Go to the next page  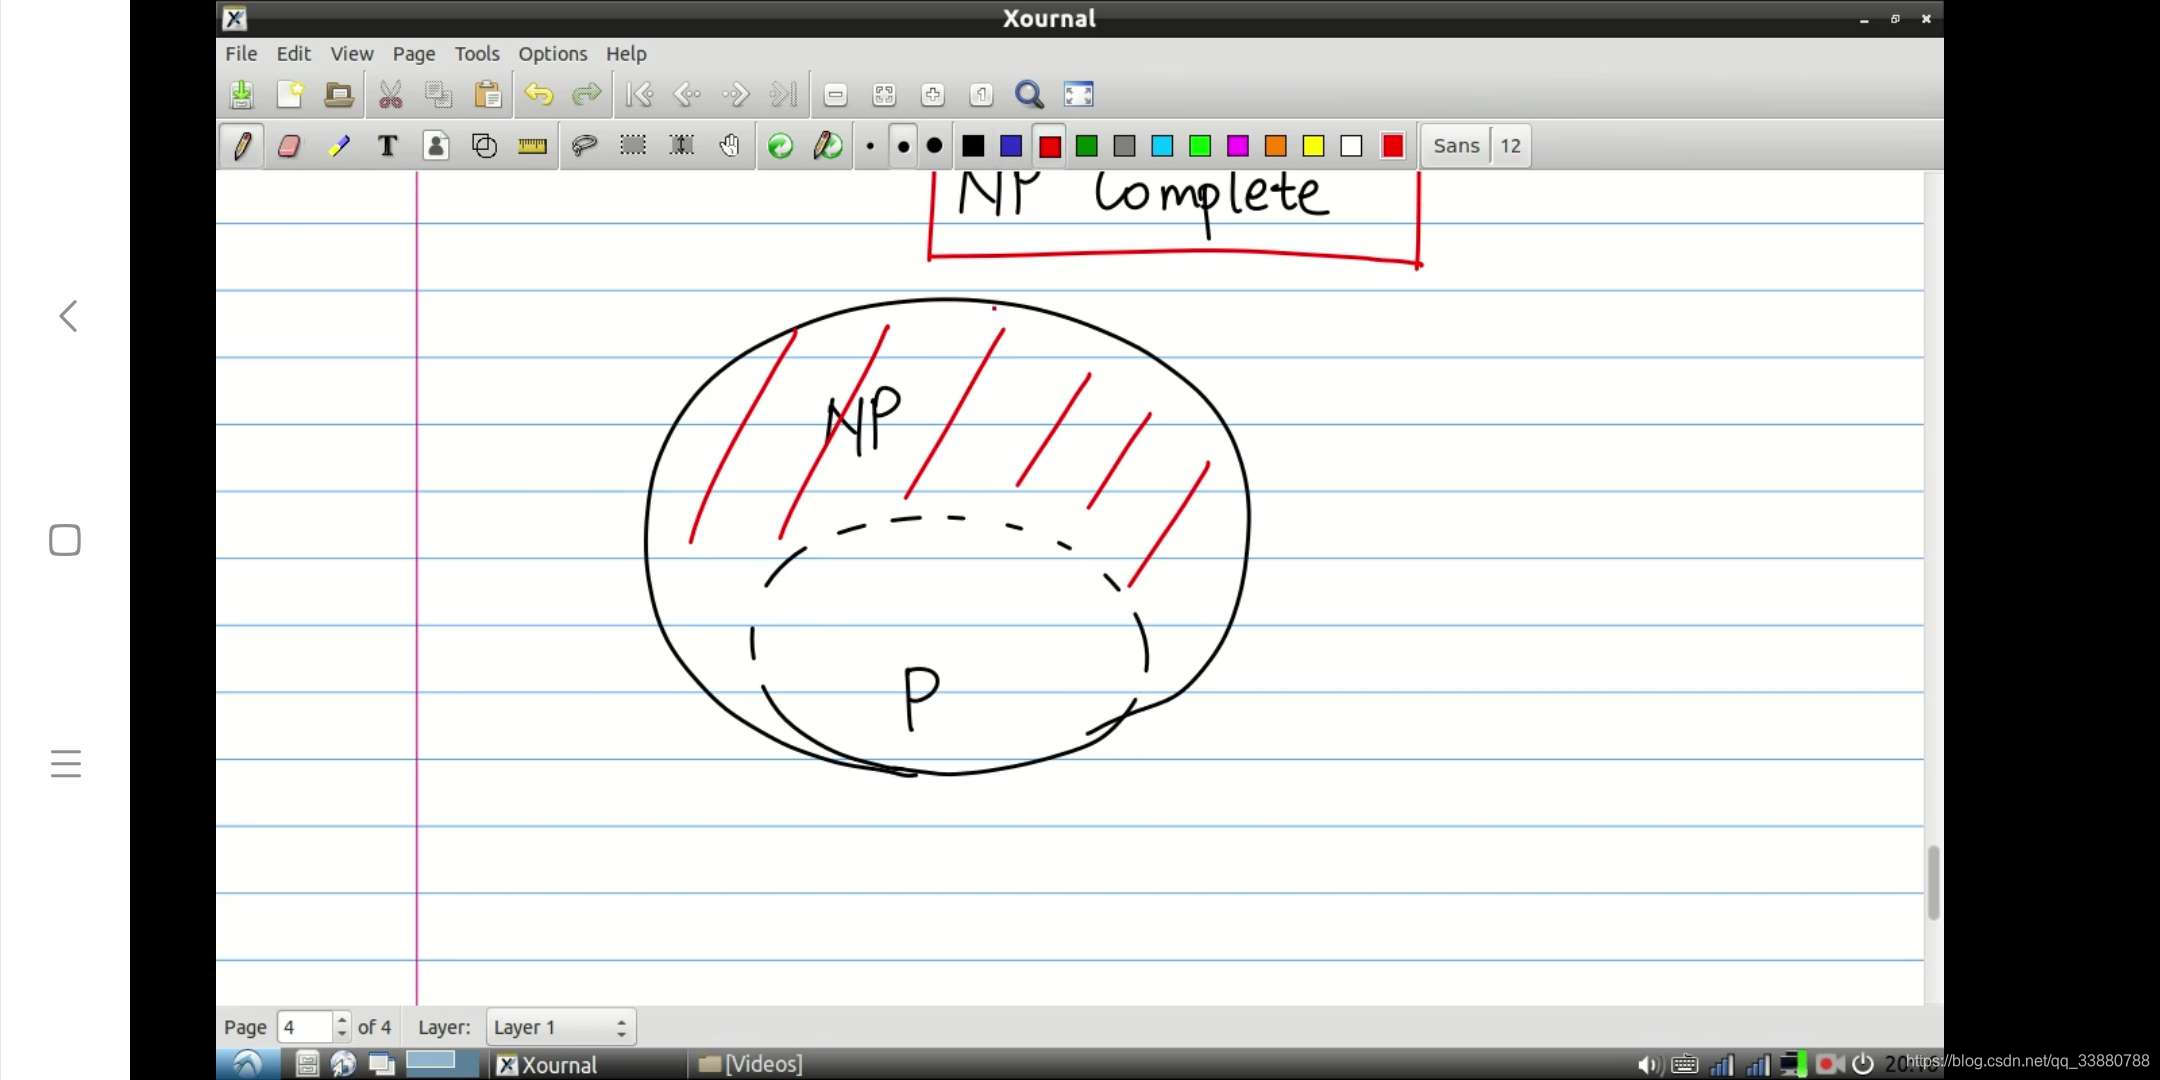coord(736,94)
